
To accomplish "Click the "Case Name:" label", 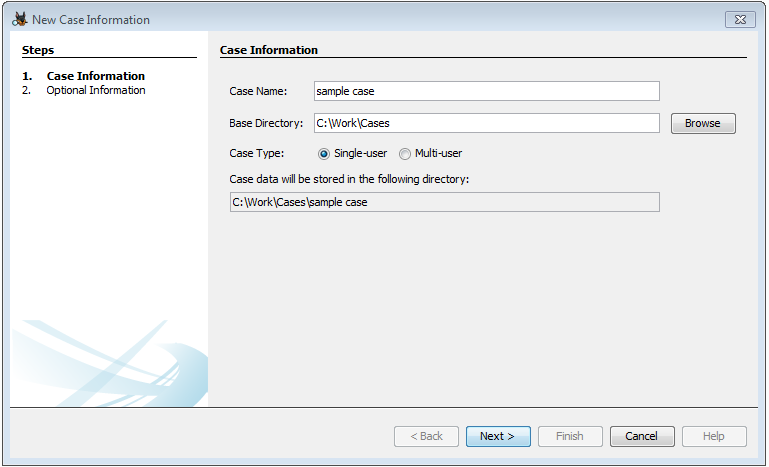I will [x=258, y=91].
